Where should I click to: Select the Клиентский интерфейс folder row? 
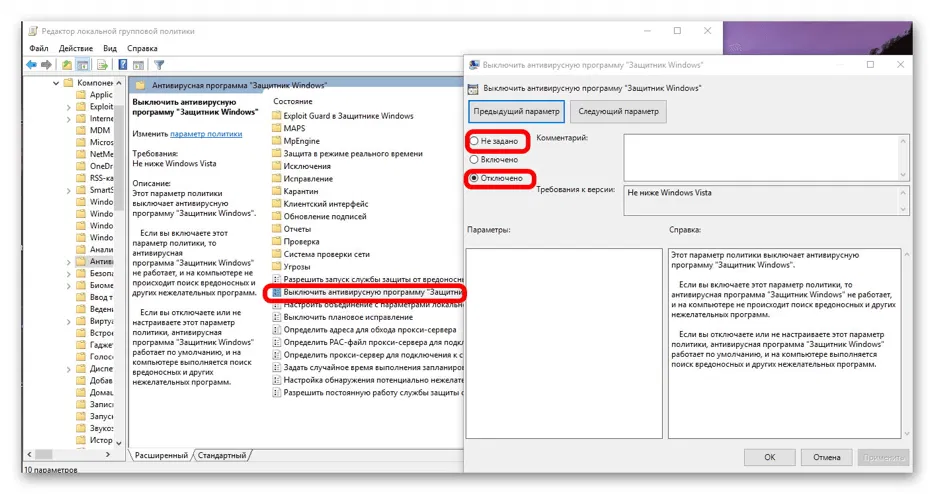(x=320, y=204)
